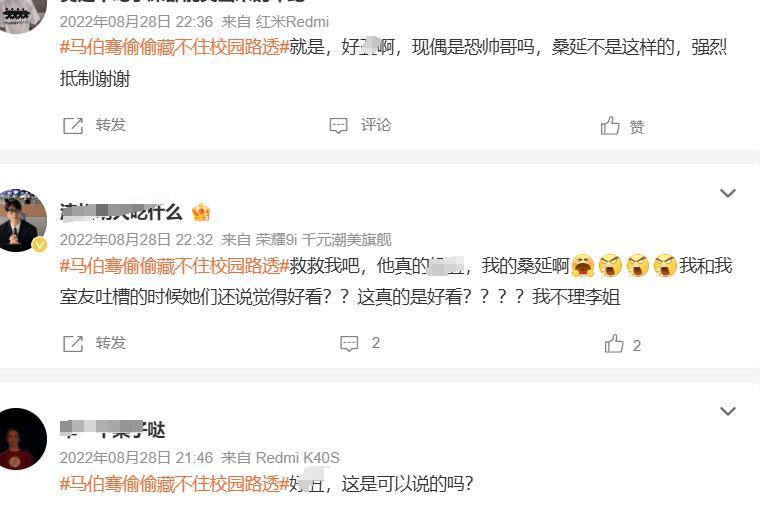This screenshot has width=760, height=512.
Task: Click the 2022年08月28日 21:46 timestamp
Action: (x=136, y=458)
